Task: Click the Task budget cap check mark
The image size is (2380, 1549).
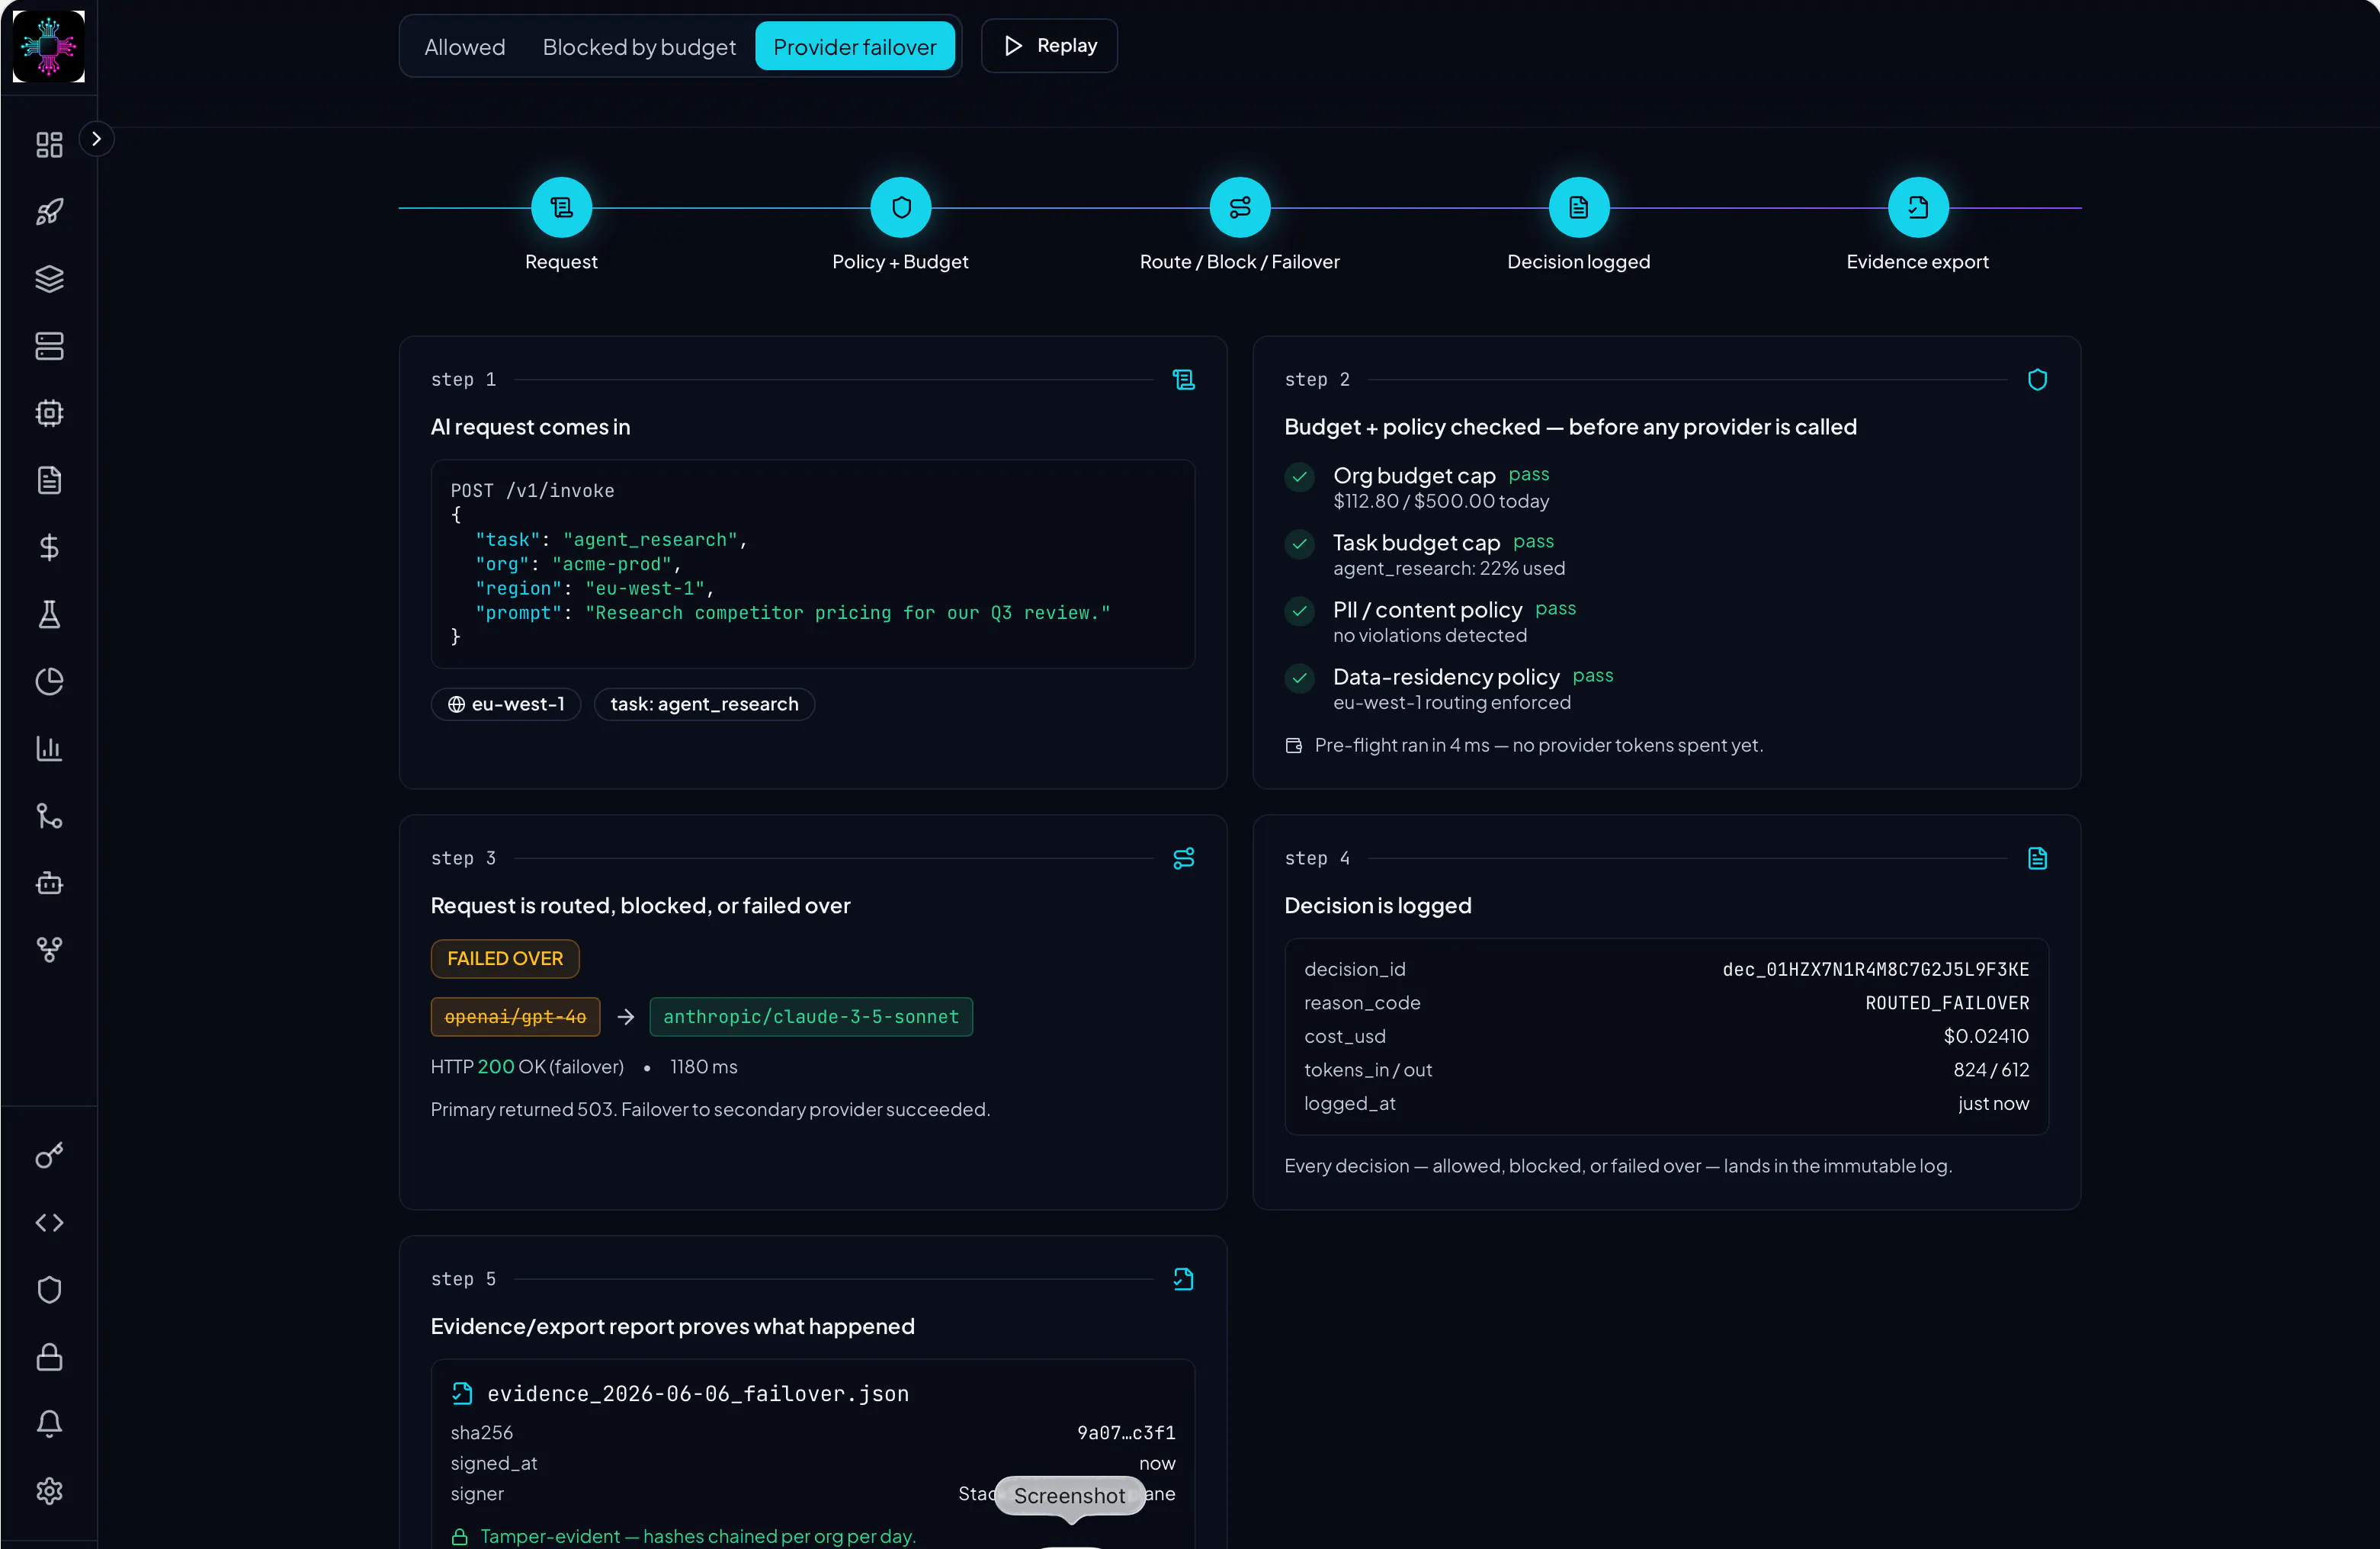Action: click(x=1299, y=544)
